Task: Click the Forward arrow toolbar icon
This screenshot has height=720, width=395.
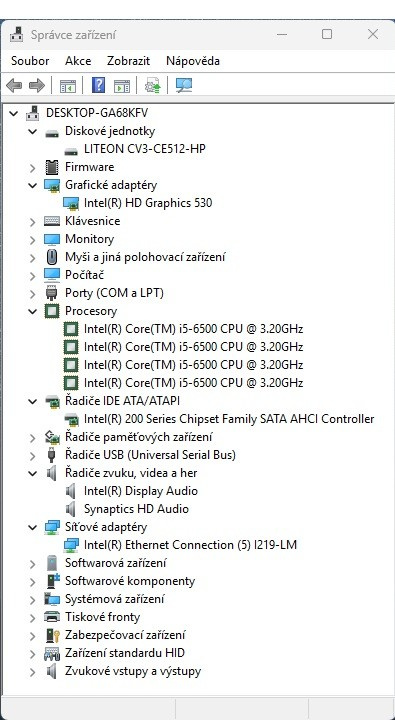Action: [36, 85]
